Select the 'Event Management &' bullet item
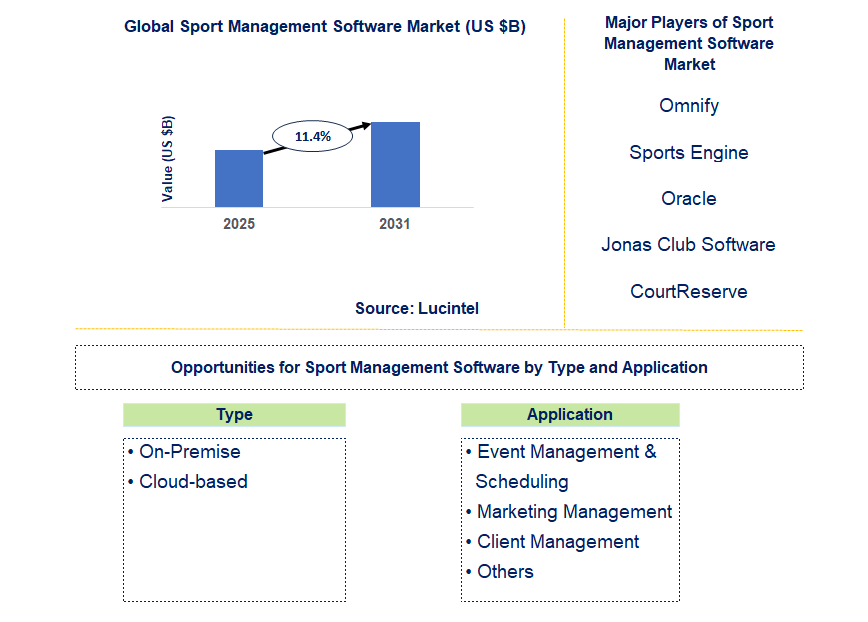The height and width of the screenshot is (622, 868). [x=561, y=452]
